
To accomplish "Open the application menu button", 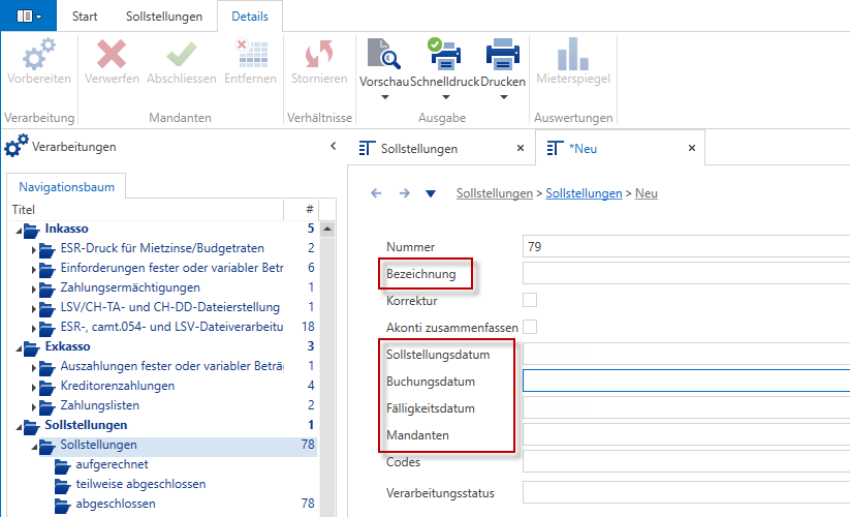I will tap(28, 16).
